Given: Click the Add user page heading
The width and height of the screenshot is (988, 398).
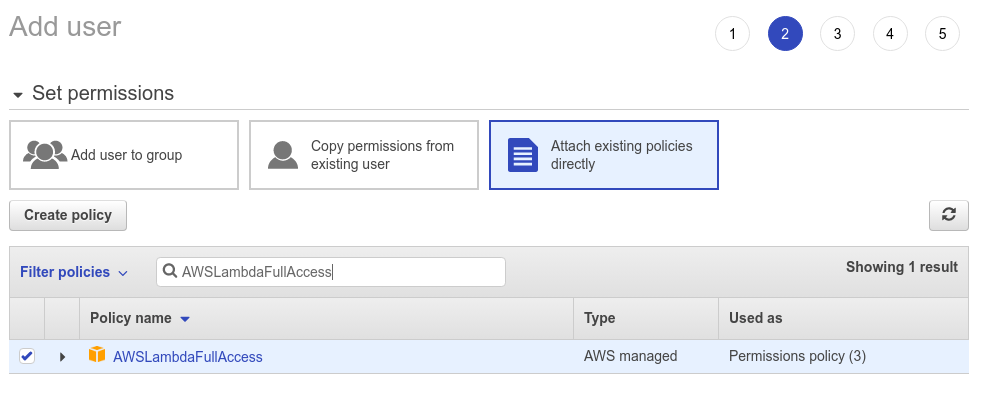Looking at the screenshot, I should (65, 27).
